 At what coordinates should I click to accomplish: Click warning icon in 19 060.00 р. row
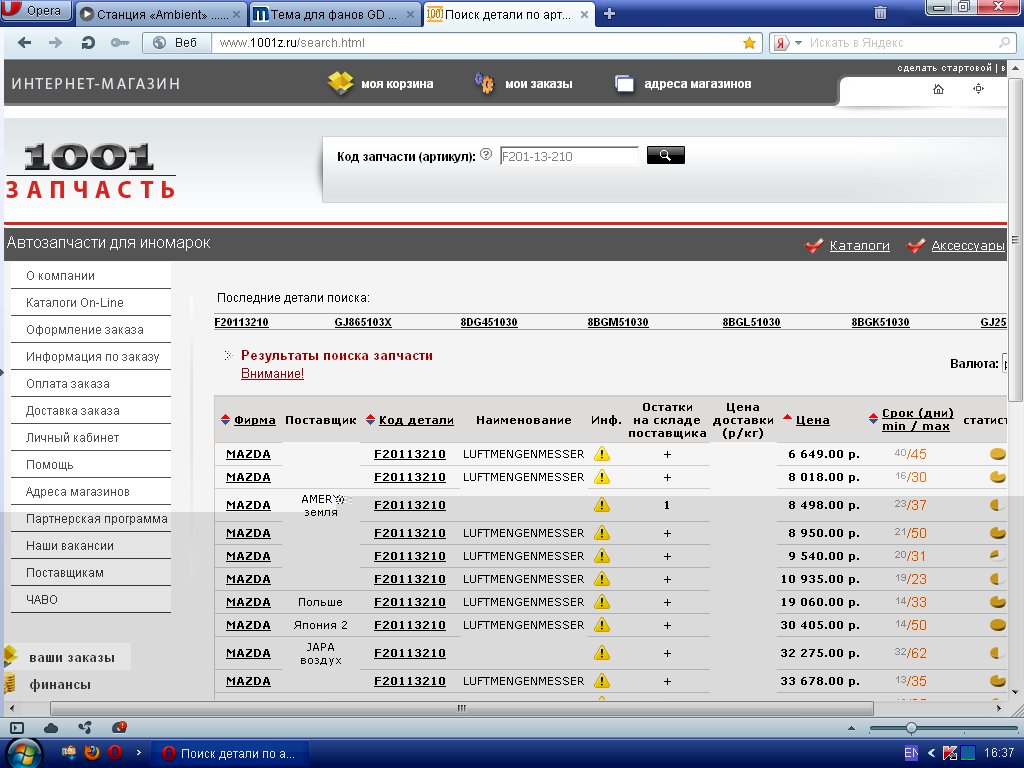pos(602,602)
